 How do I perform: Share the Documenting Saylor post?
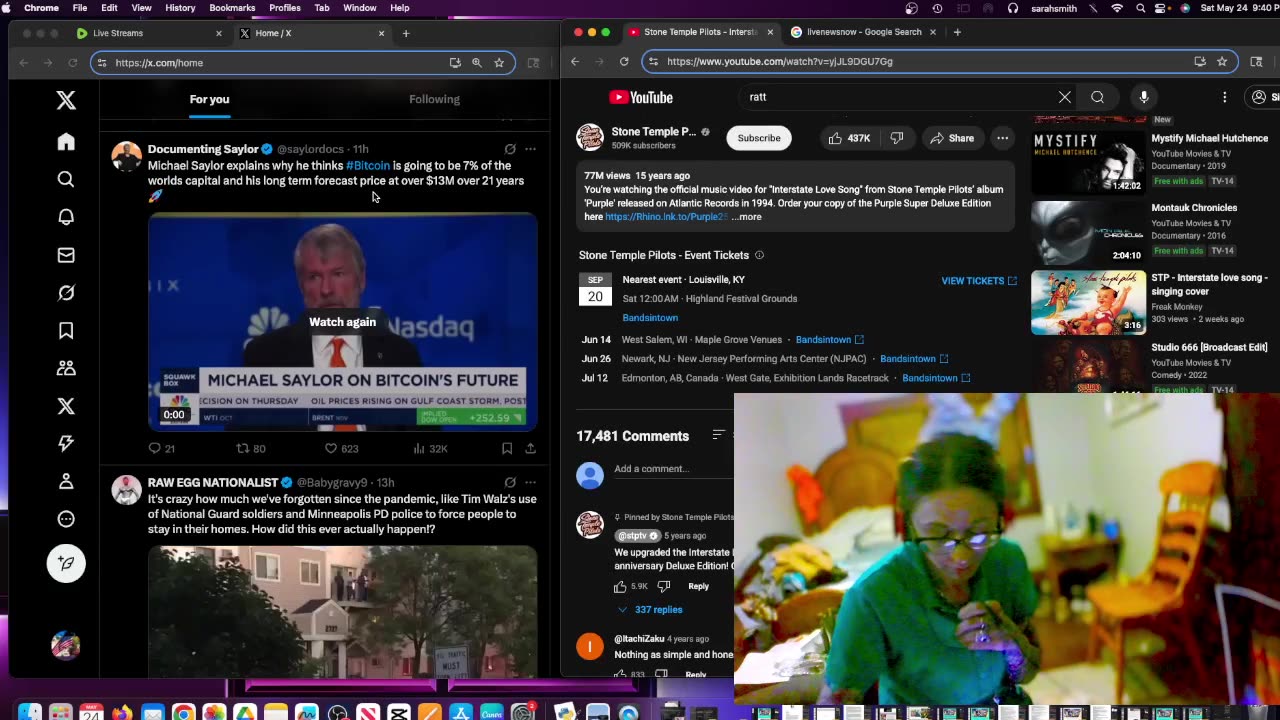[530, 449]
